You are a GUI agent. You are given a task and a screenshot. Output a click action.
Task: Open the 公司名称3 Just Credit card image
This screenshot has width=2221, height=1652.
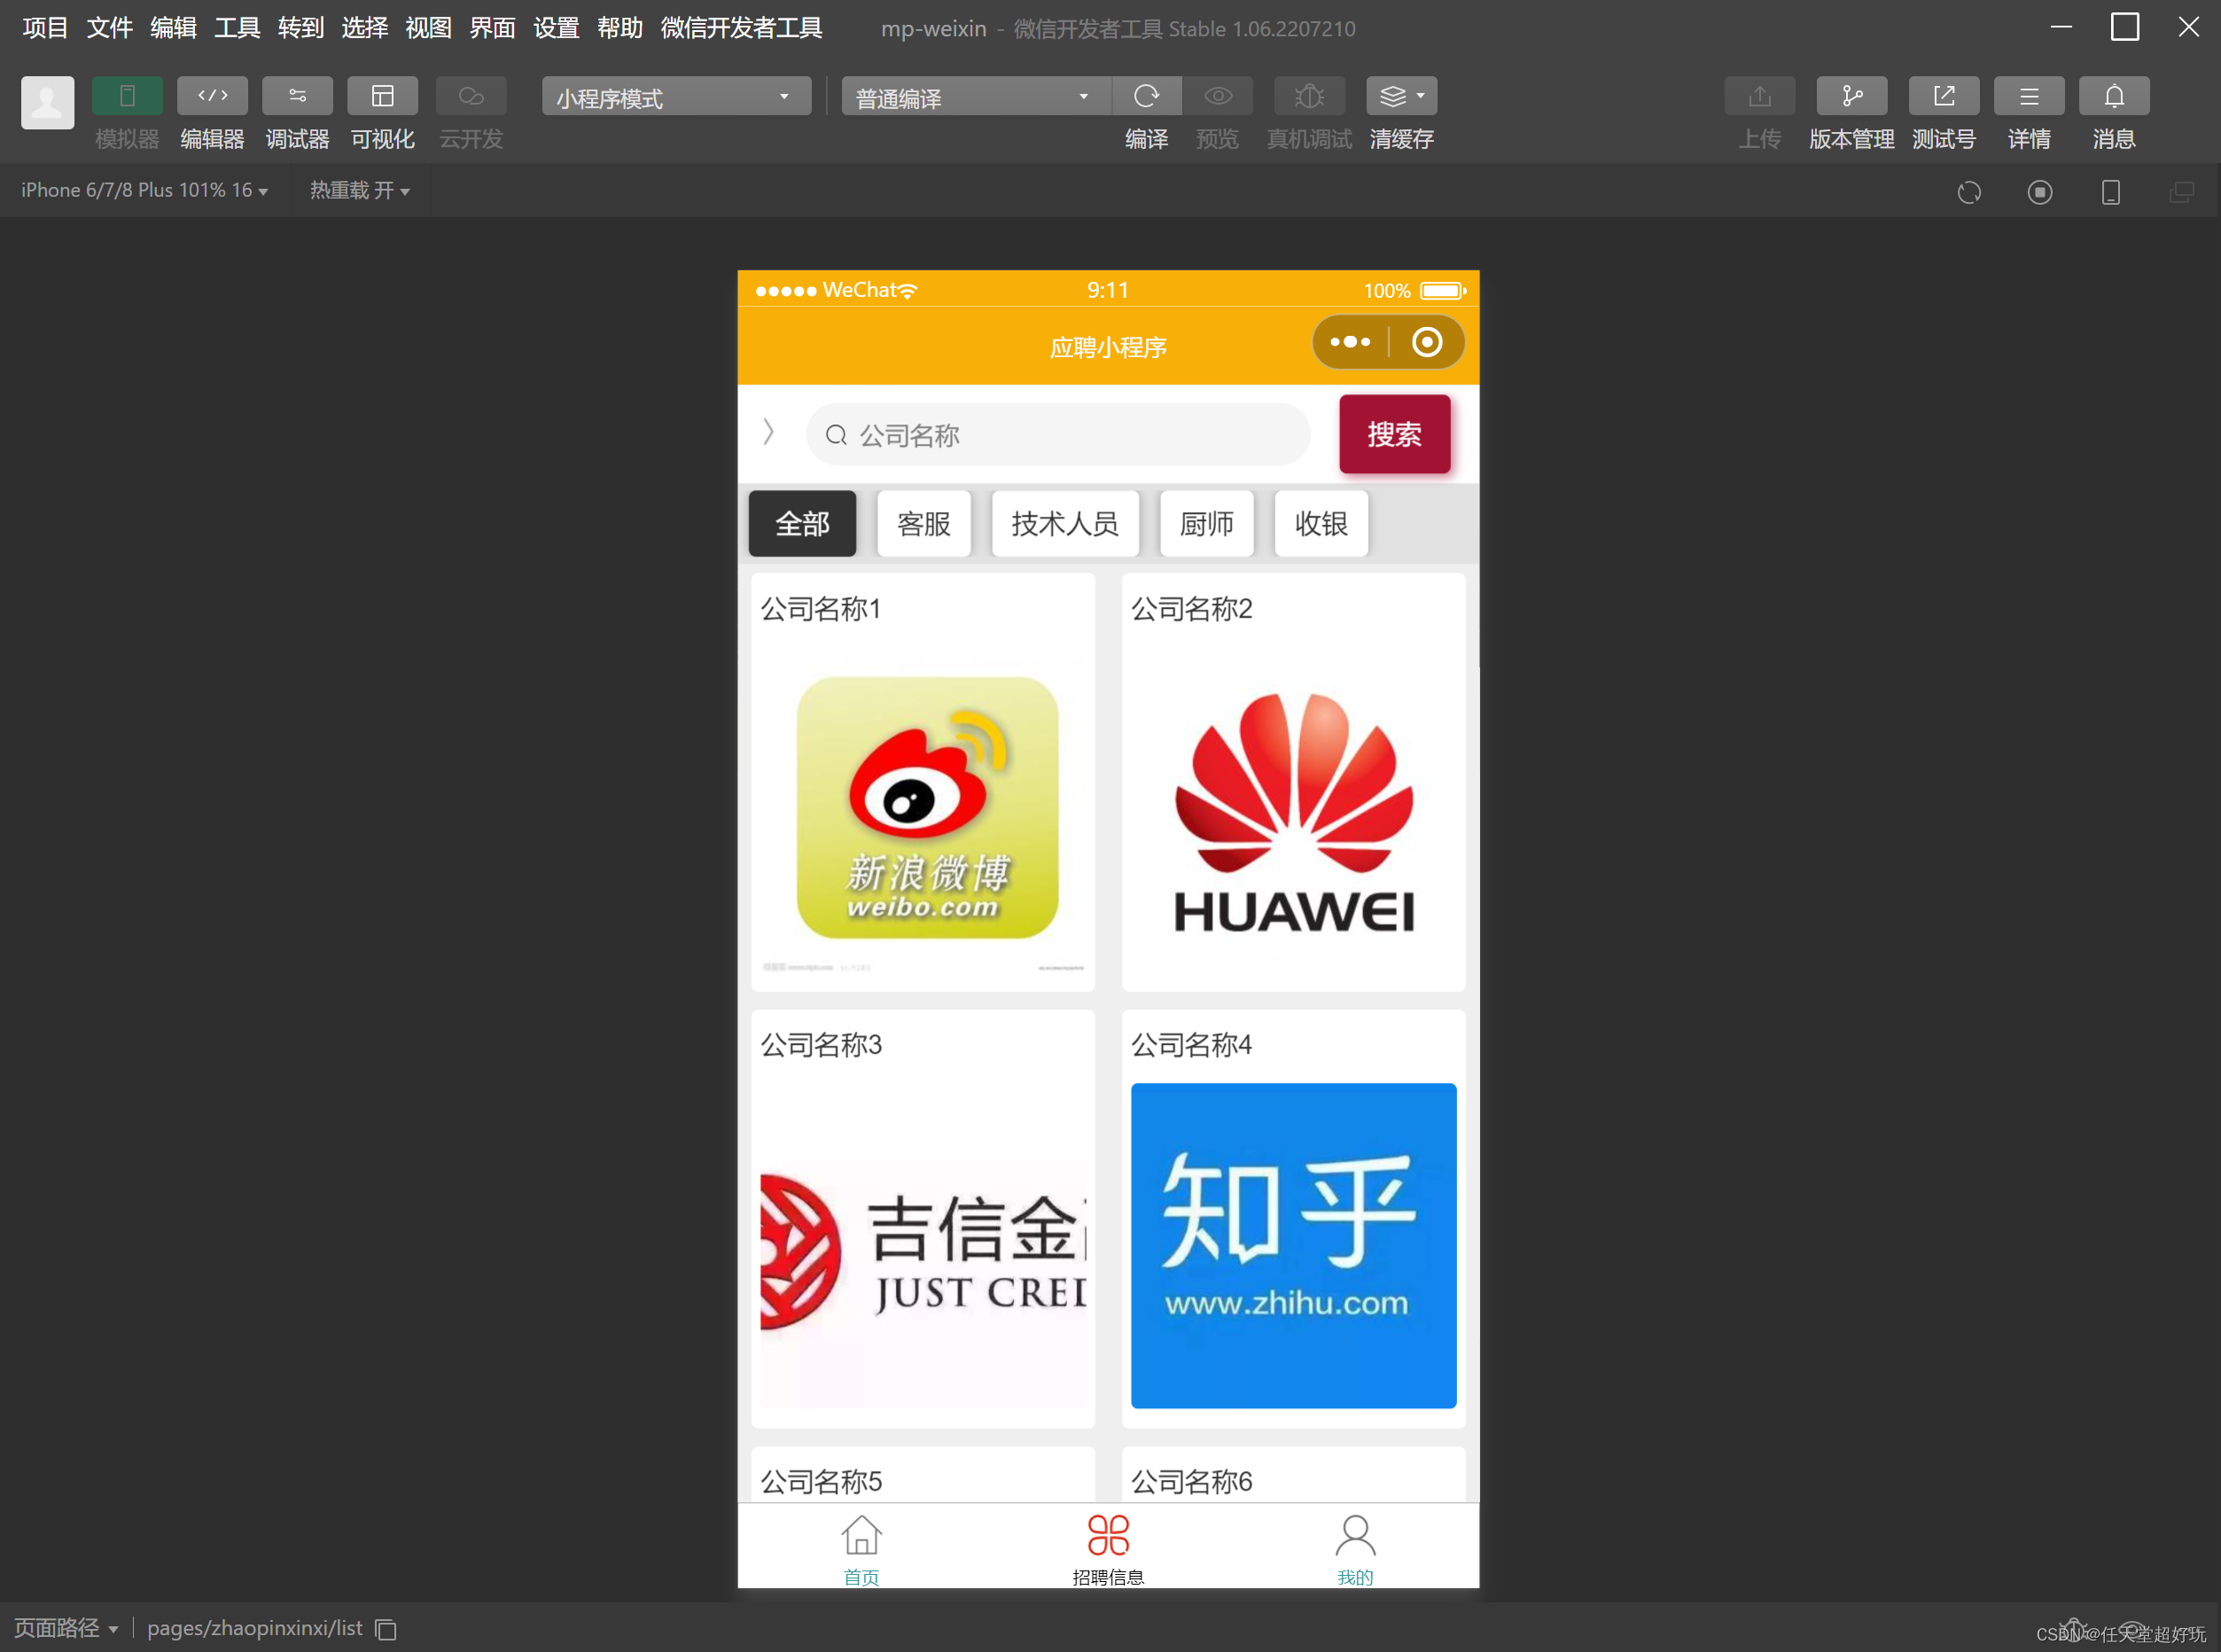point(923,1245)
